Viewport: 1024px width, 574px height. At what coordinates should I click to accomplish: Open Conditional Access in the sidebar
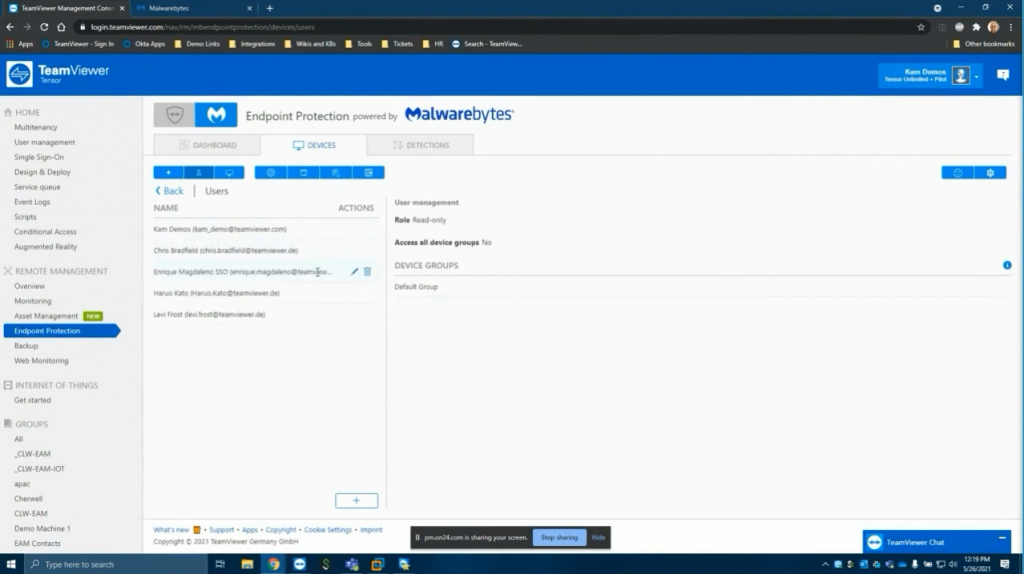coord(45,232)
